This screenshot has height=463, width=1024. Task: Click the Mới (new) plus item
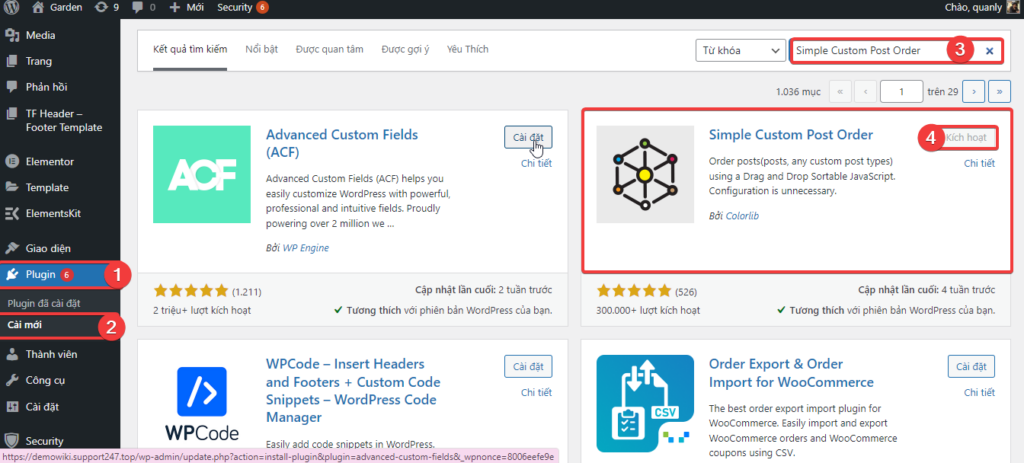187,7
